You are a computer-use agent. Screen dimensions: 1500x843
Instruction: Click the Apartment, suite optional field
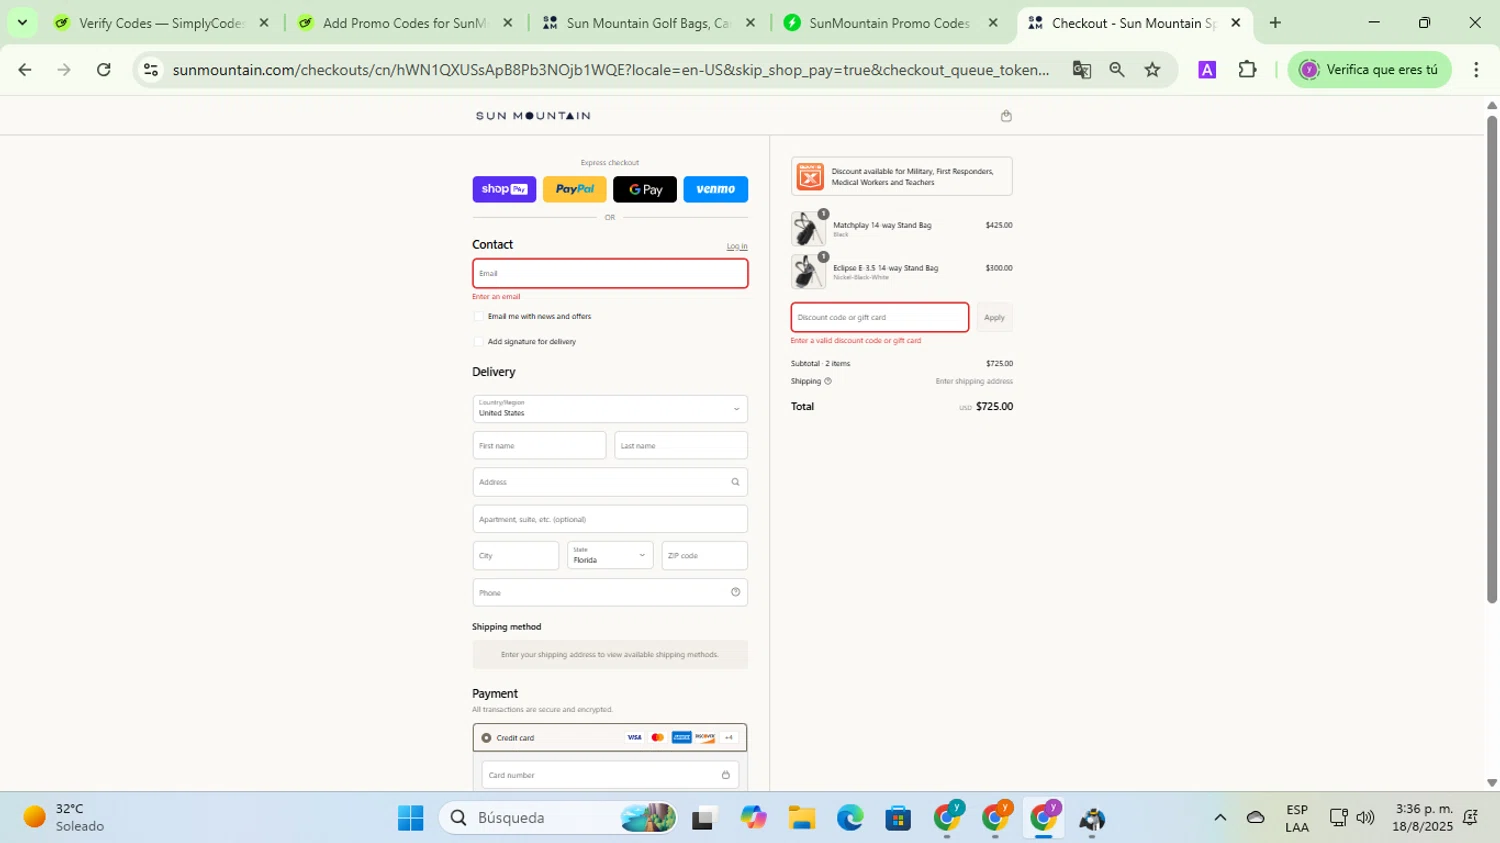(610, 519)
